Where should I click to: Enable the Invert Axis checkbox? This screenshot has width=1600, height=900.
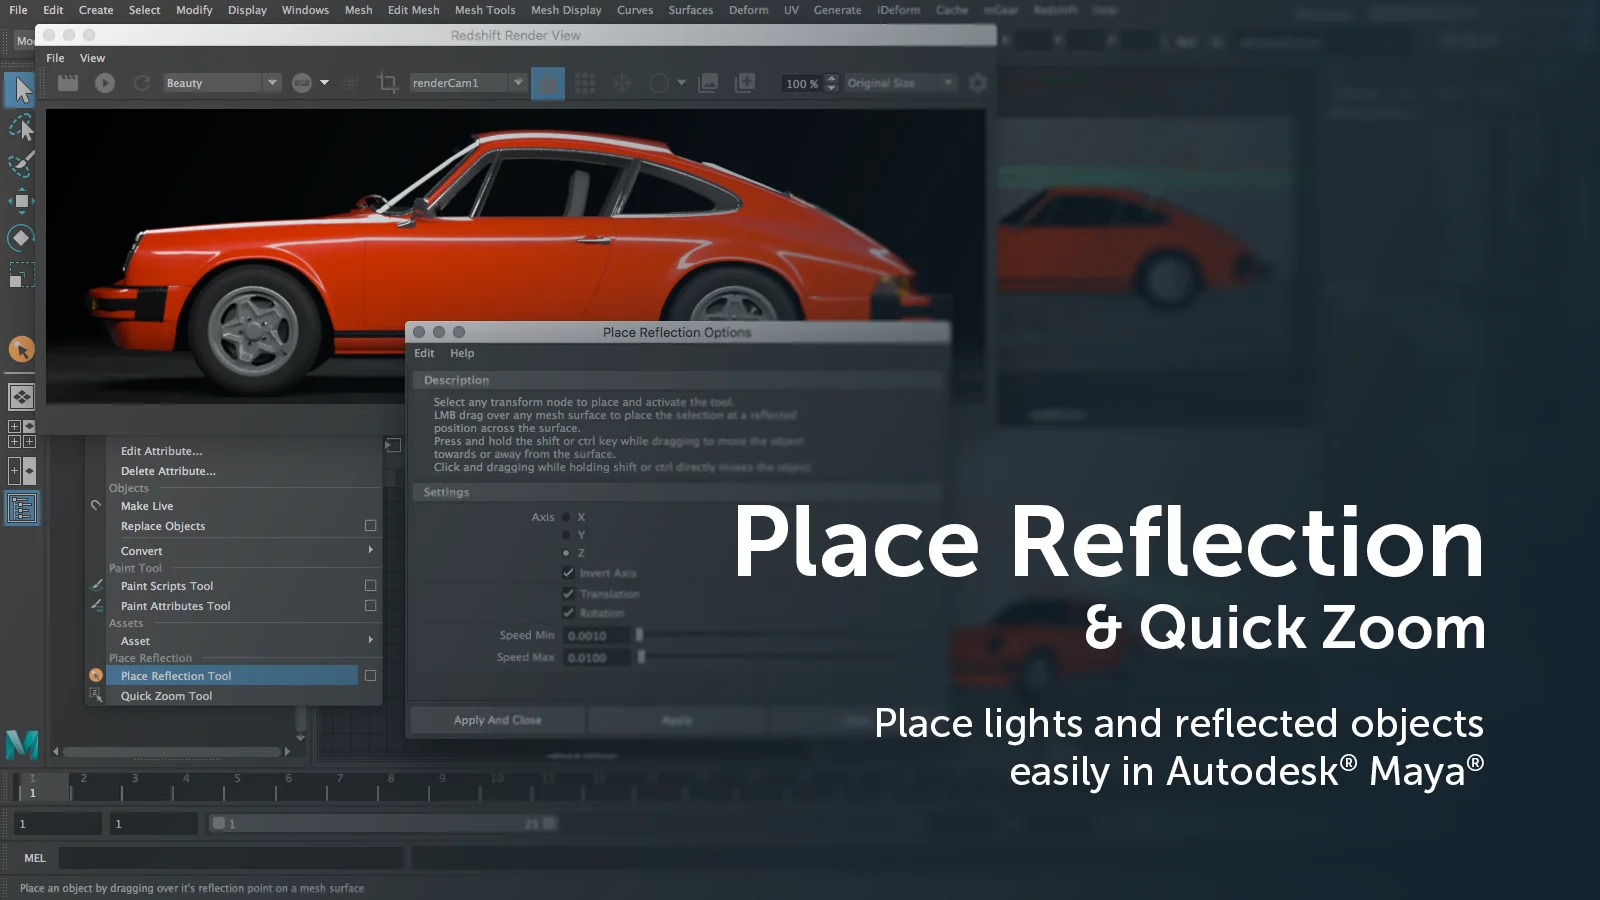coord(568,573)
